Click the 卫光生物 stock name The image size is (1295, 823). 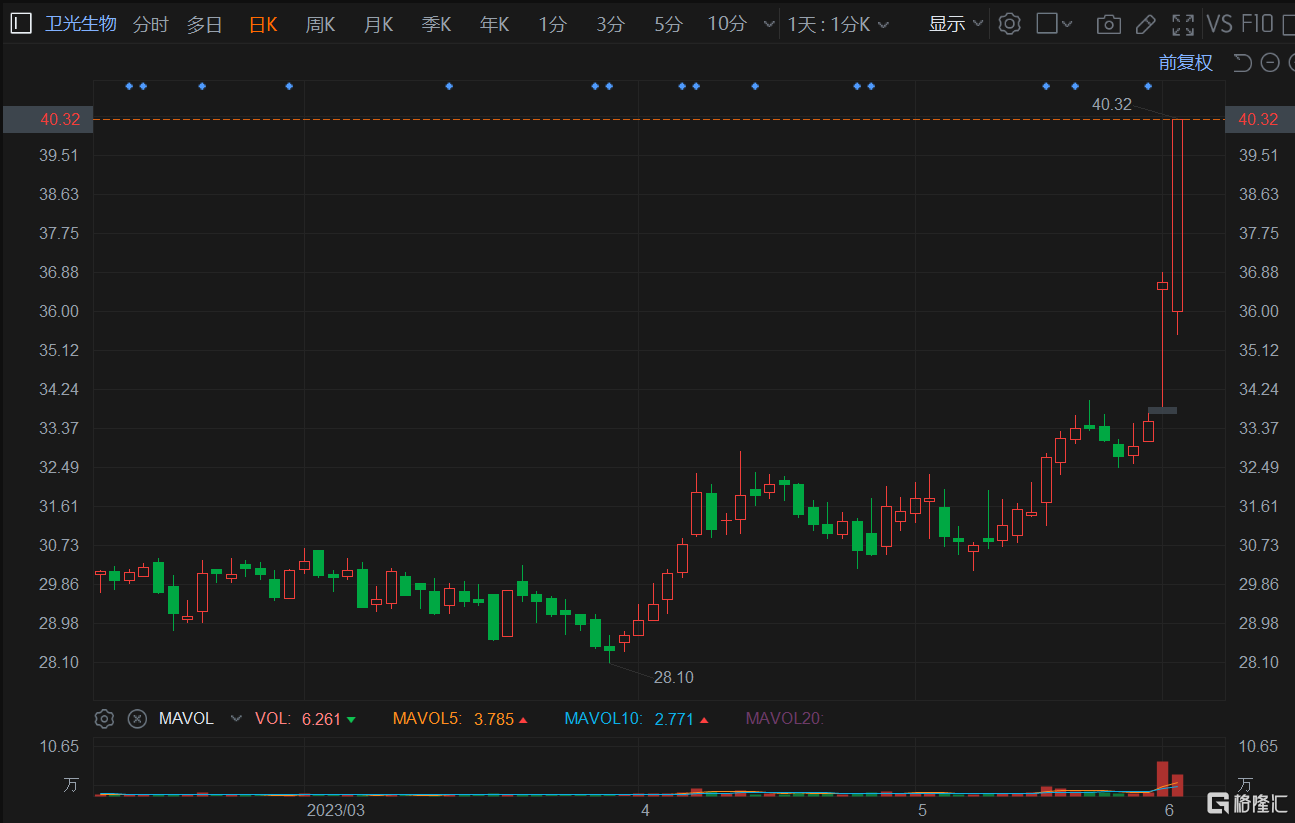tap(81, 24)
